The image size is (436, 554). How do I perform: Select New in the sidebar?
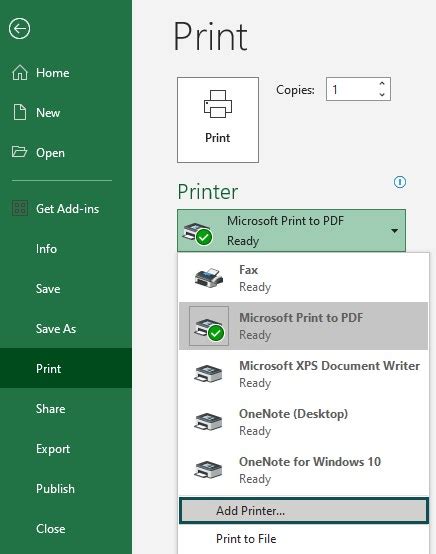coord(66,112)
